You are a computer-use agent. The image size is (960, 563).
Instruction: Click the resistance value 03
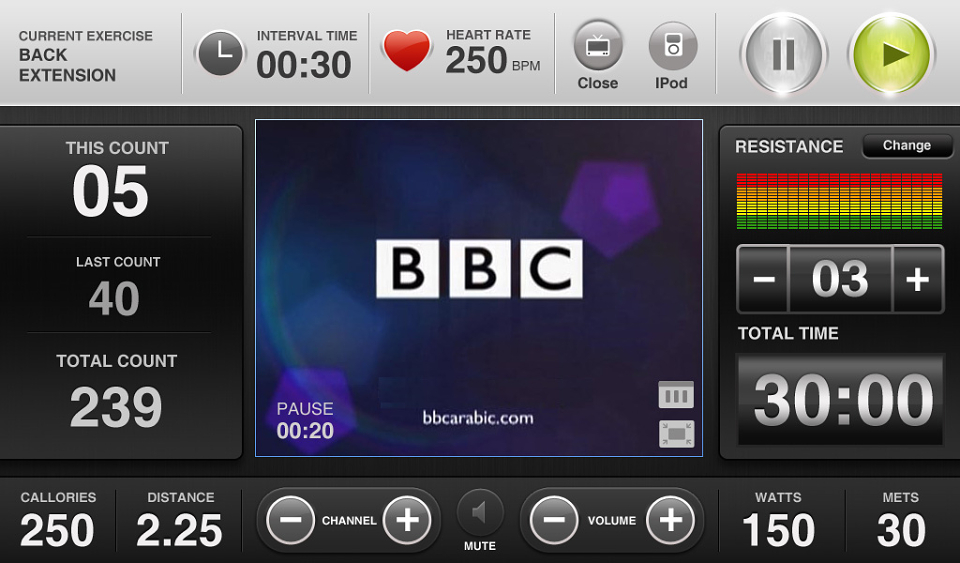pyautogui.click(x=840, y=279)
